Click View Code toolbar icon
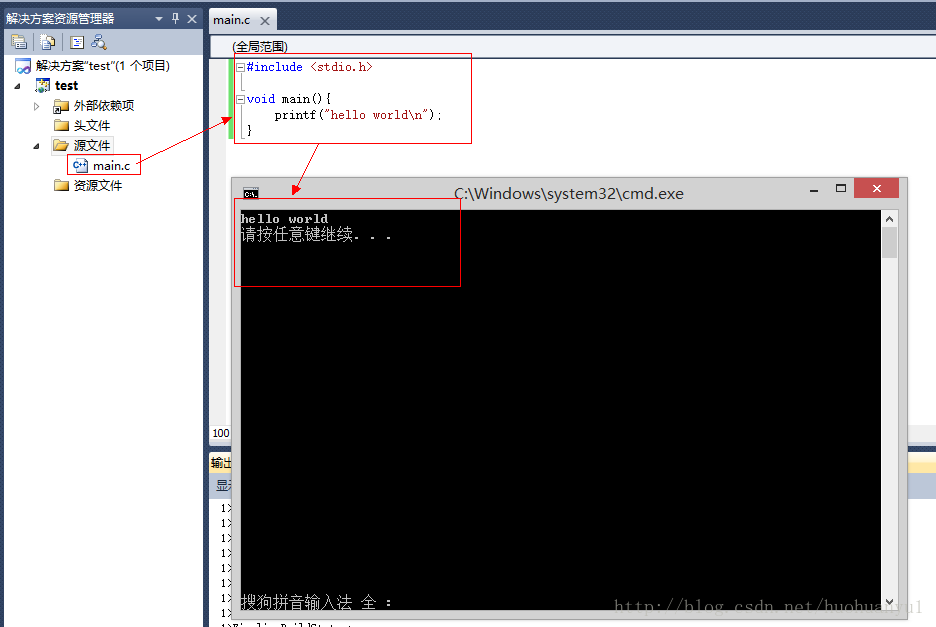 click(76, 42)
